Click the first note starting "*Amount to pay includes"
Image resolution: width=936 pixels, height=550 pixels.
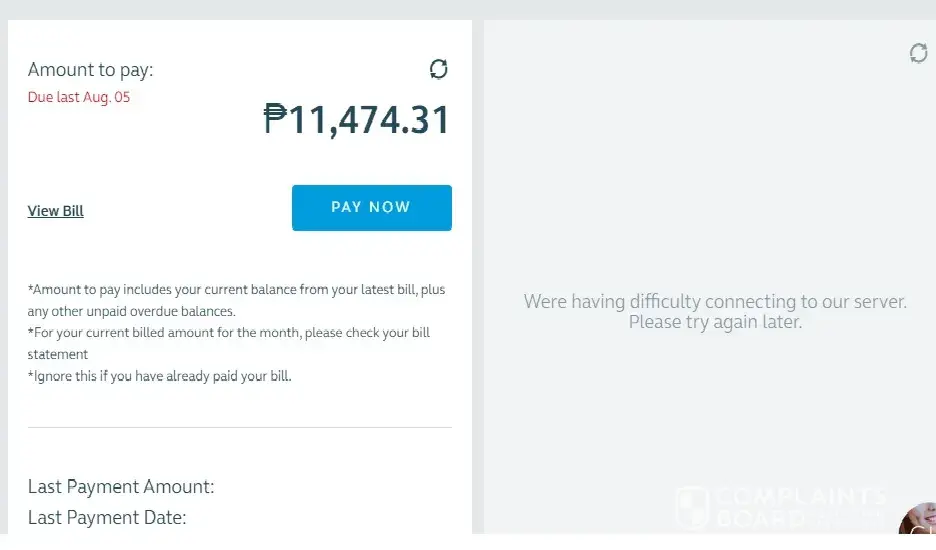point(236,290)
